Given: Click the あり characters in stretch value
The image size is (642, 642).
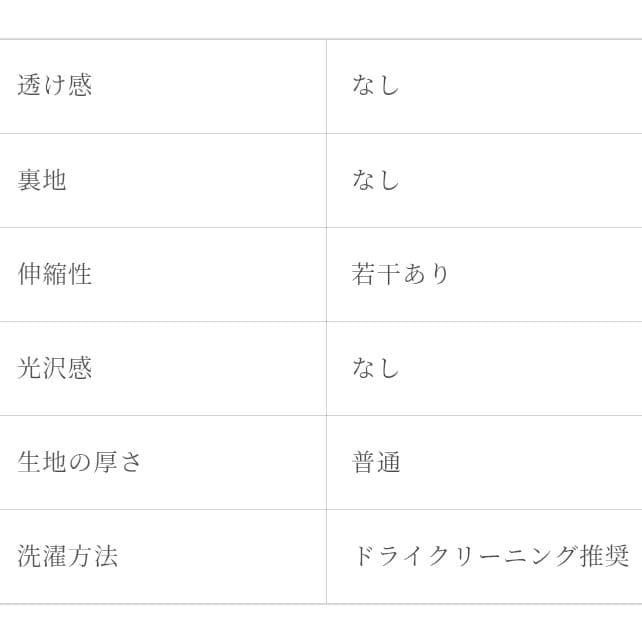Looking at the screenshot, I should [x=427, y=274].
